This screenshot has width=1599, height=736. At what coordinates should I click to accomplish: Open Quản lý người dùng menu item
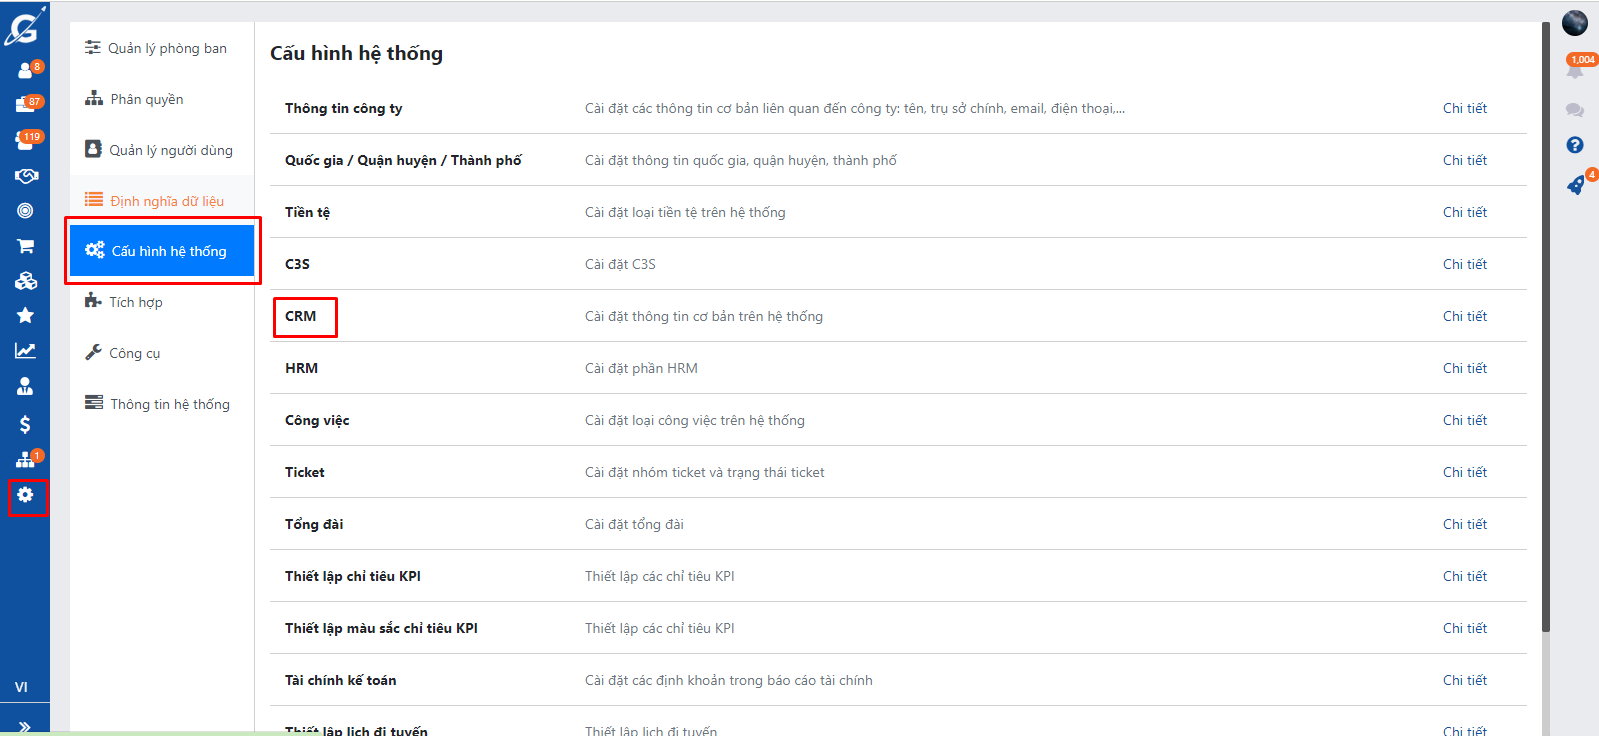coord(170,150)
